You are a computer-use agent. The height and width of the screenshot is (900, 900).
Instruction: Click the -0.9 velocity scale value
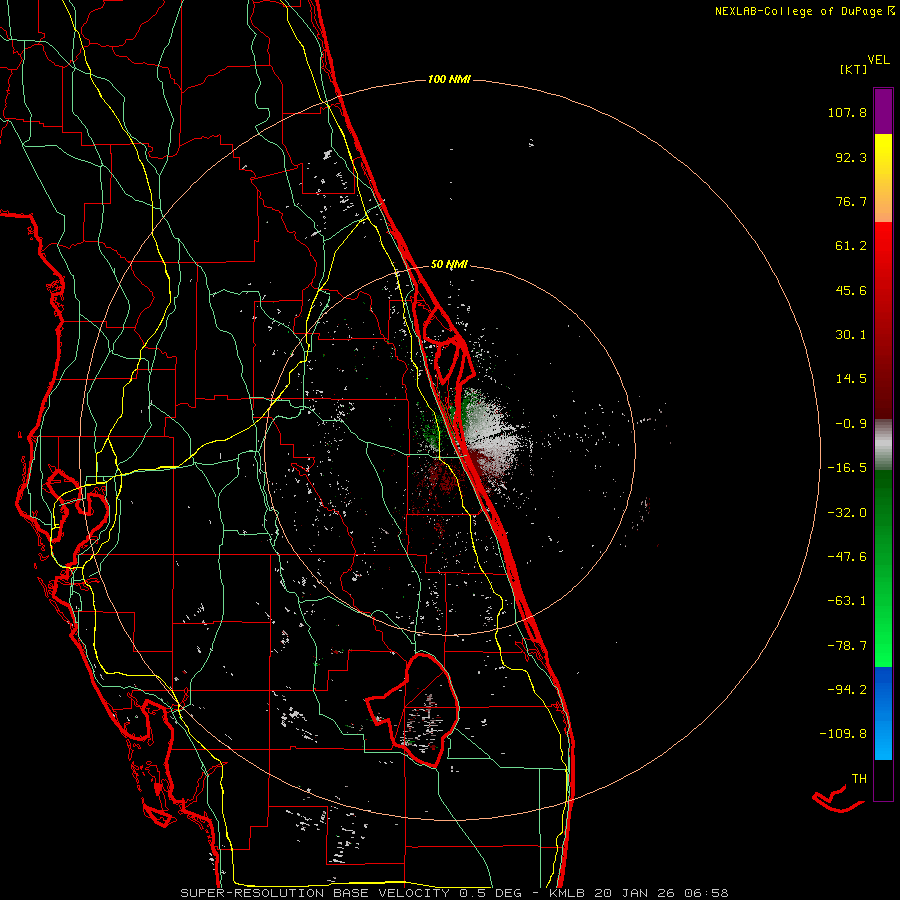[x=851, y=424]
